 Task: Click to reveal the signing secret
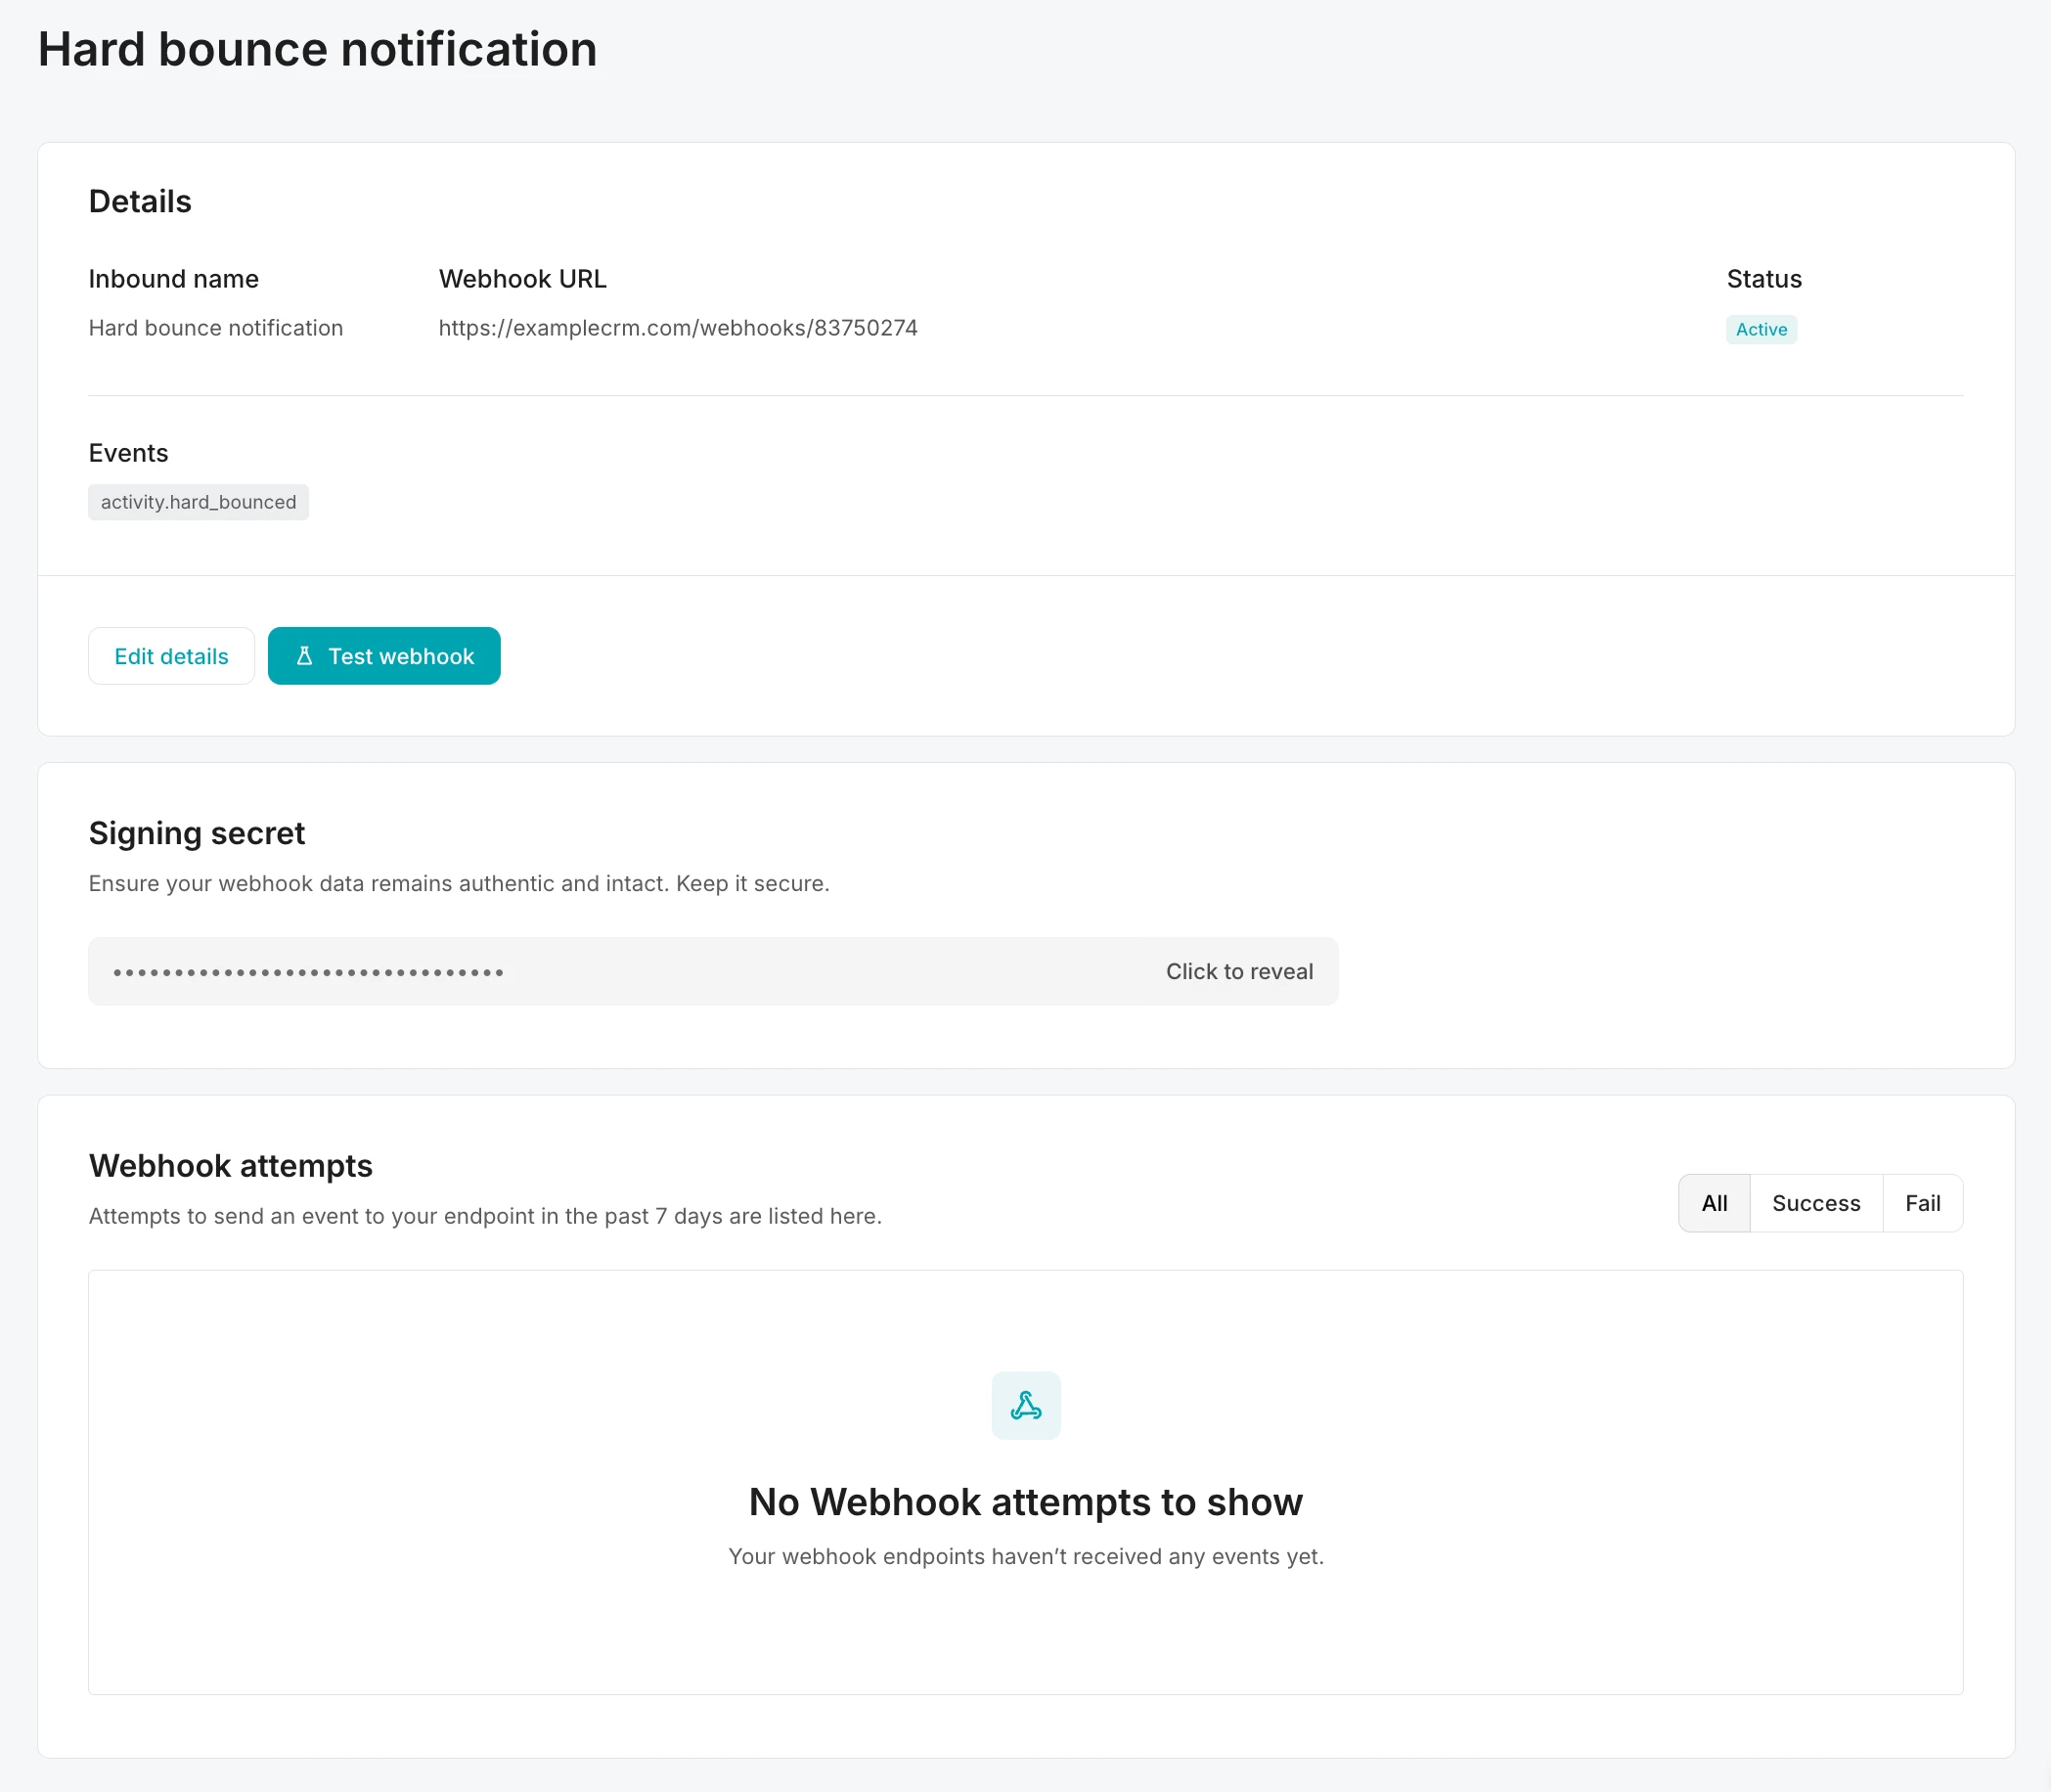pos(1238,971)
